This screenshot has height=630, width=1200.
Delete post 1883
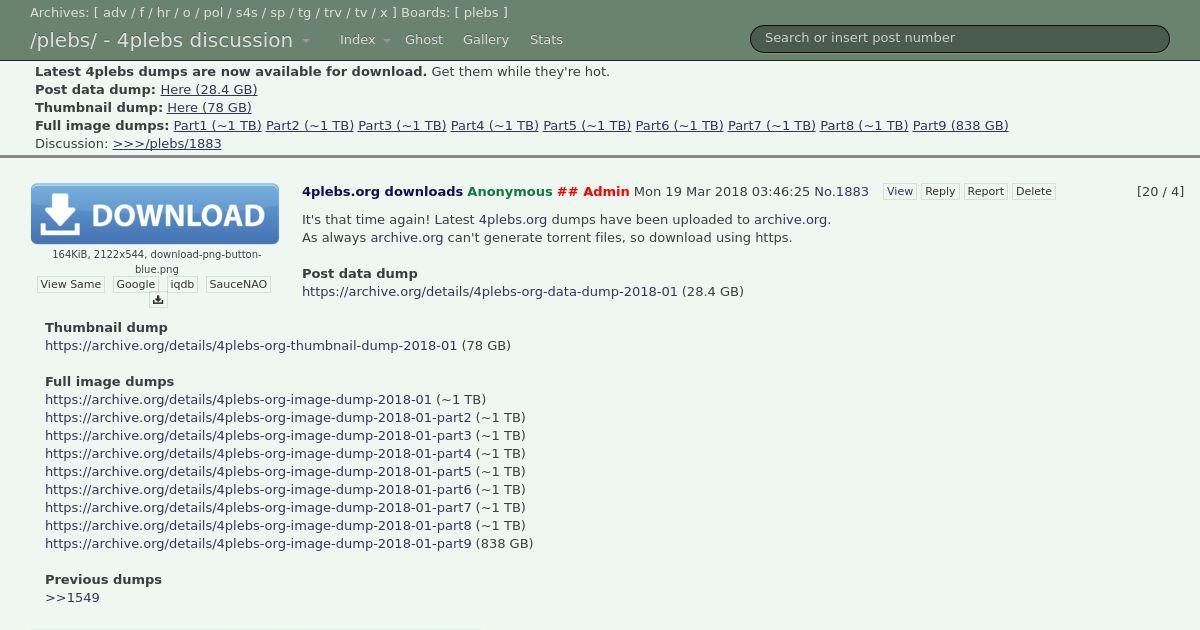click(x=1034, y=192)
